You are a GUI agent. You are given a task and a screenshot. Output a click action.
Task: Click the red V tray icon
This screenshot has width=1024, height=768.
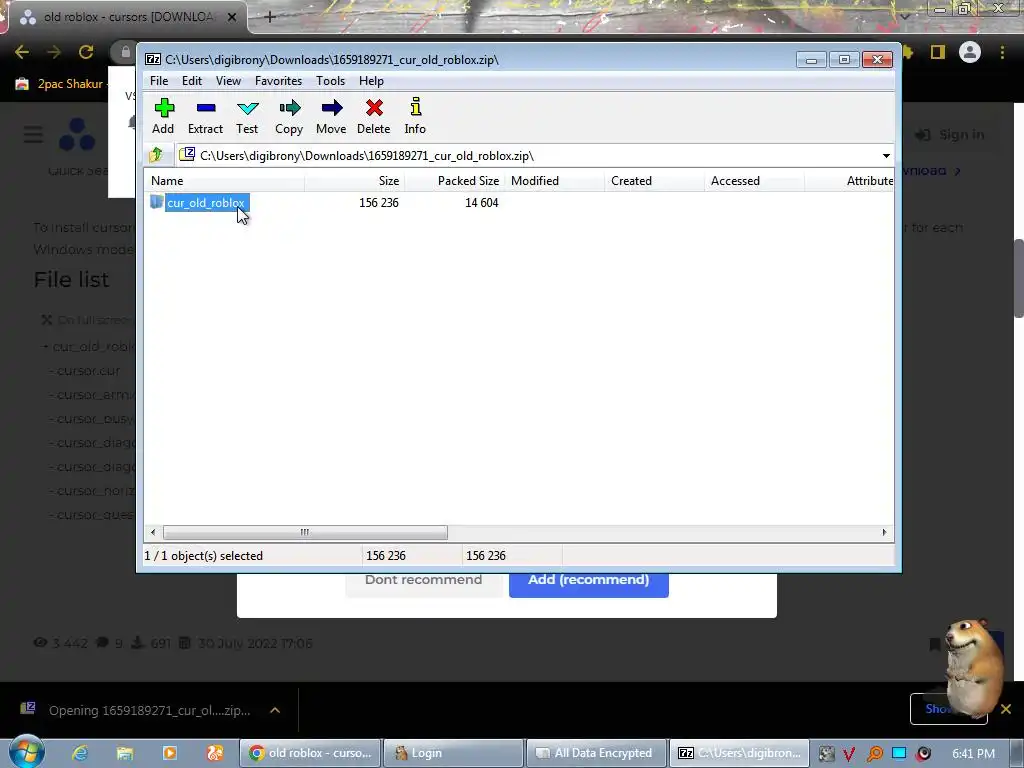pos(849,754)
